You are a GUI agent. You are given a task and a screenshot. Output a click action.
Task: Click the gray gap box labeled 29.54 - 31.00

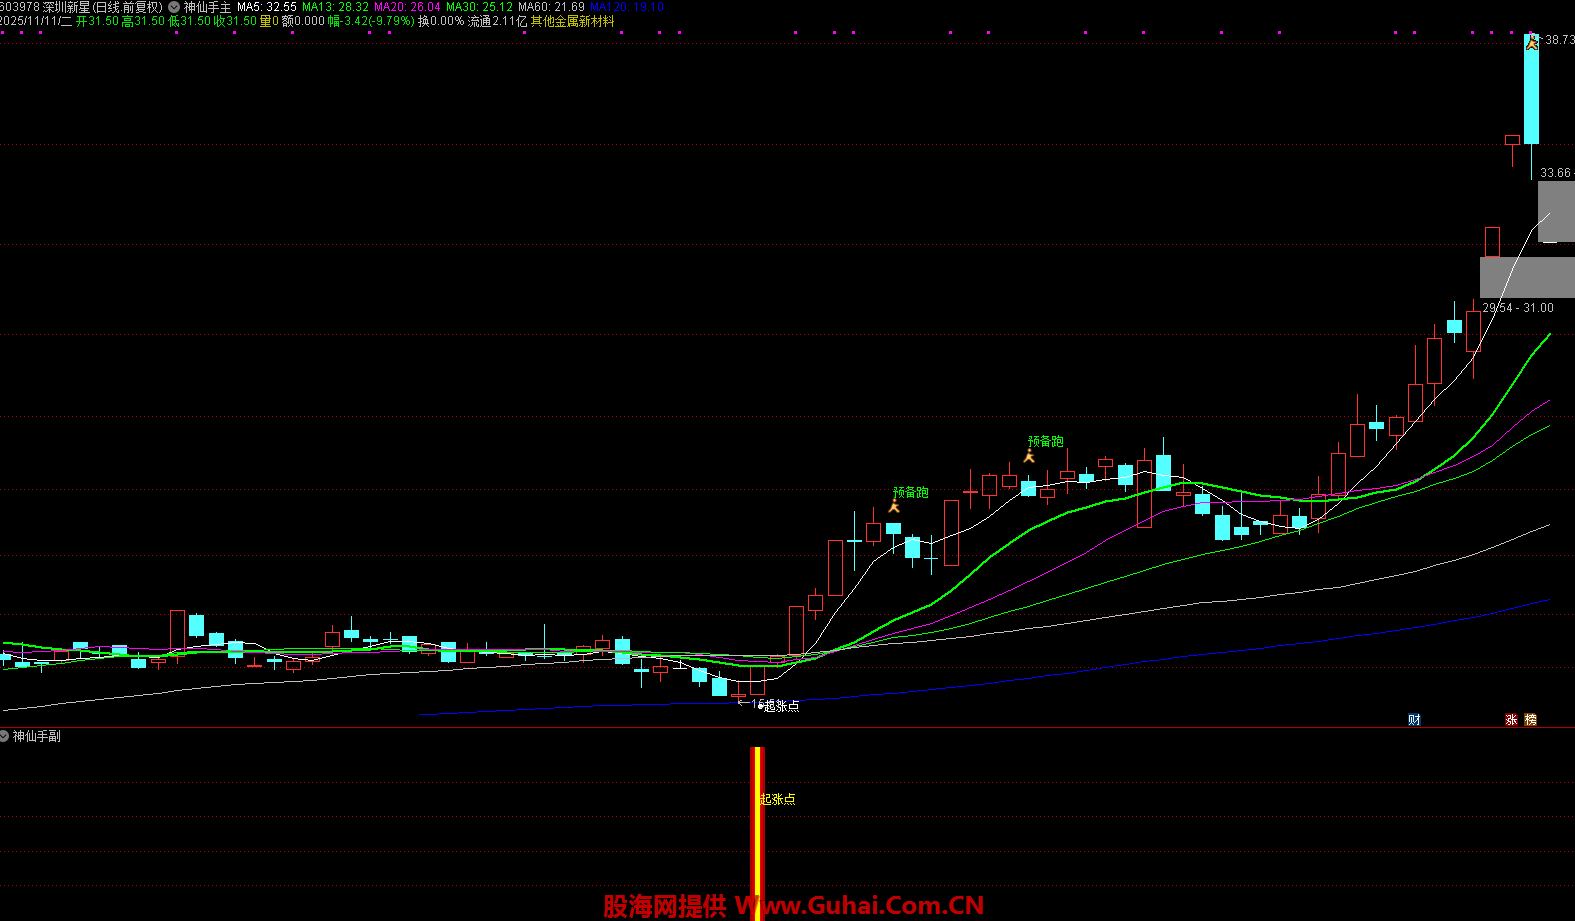tap(1516, 276)
